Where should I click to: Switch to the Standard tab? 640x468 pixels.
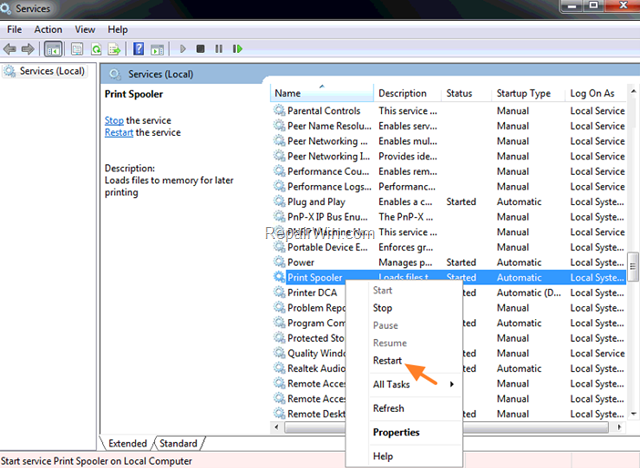178,443
